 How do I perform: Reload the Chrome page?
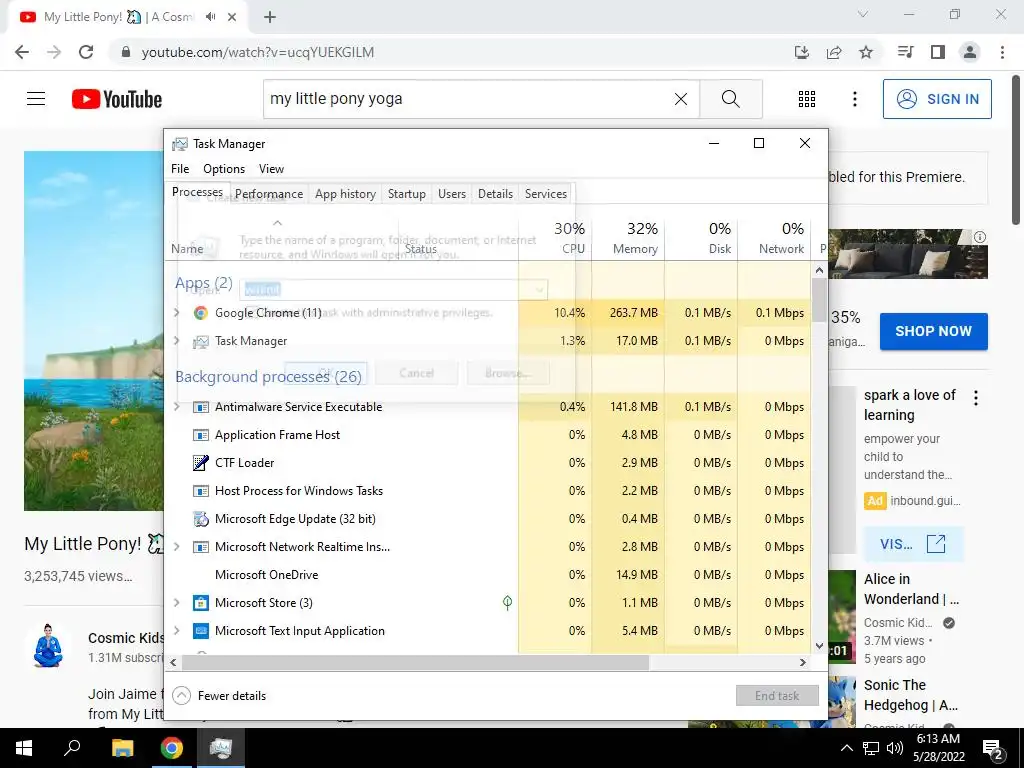pos(86,52)
